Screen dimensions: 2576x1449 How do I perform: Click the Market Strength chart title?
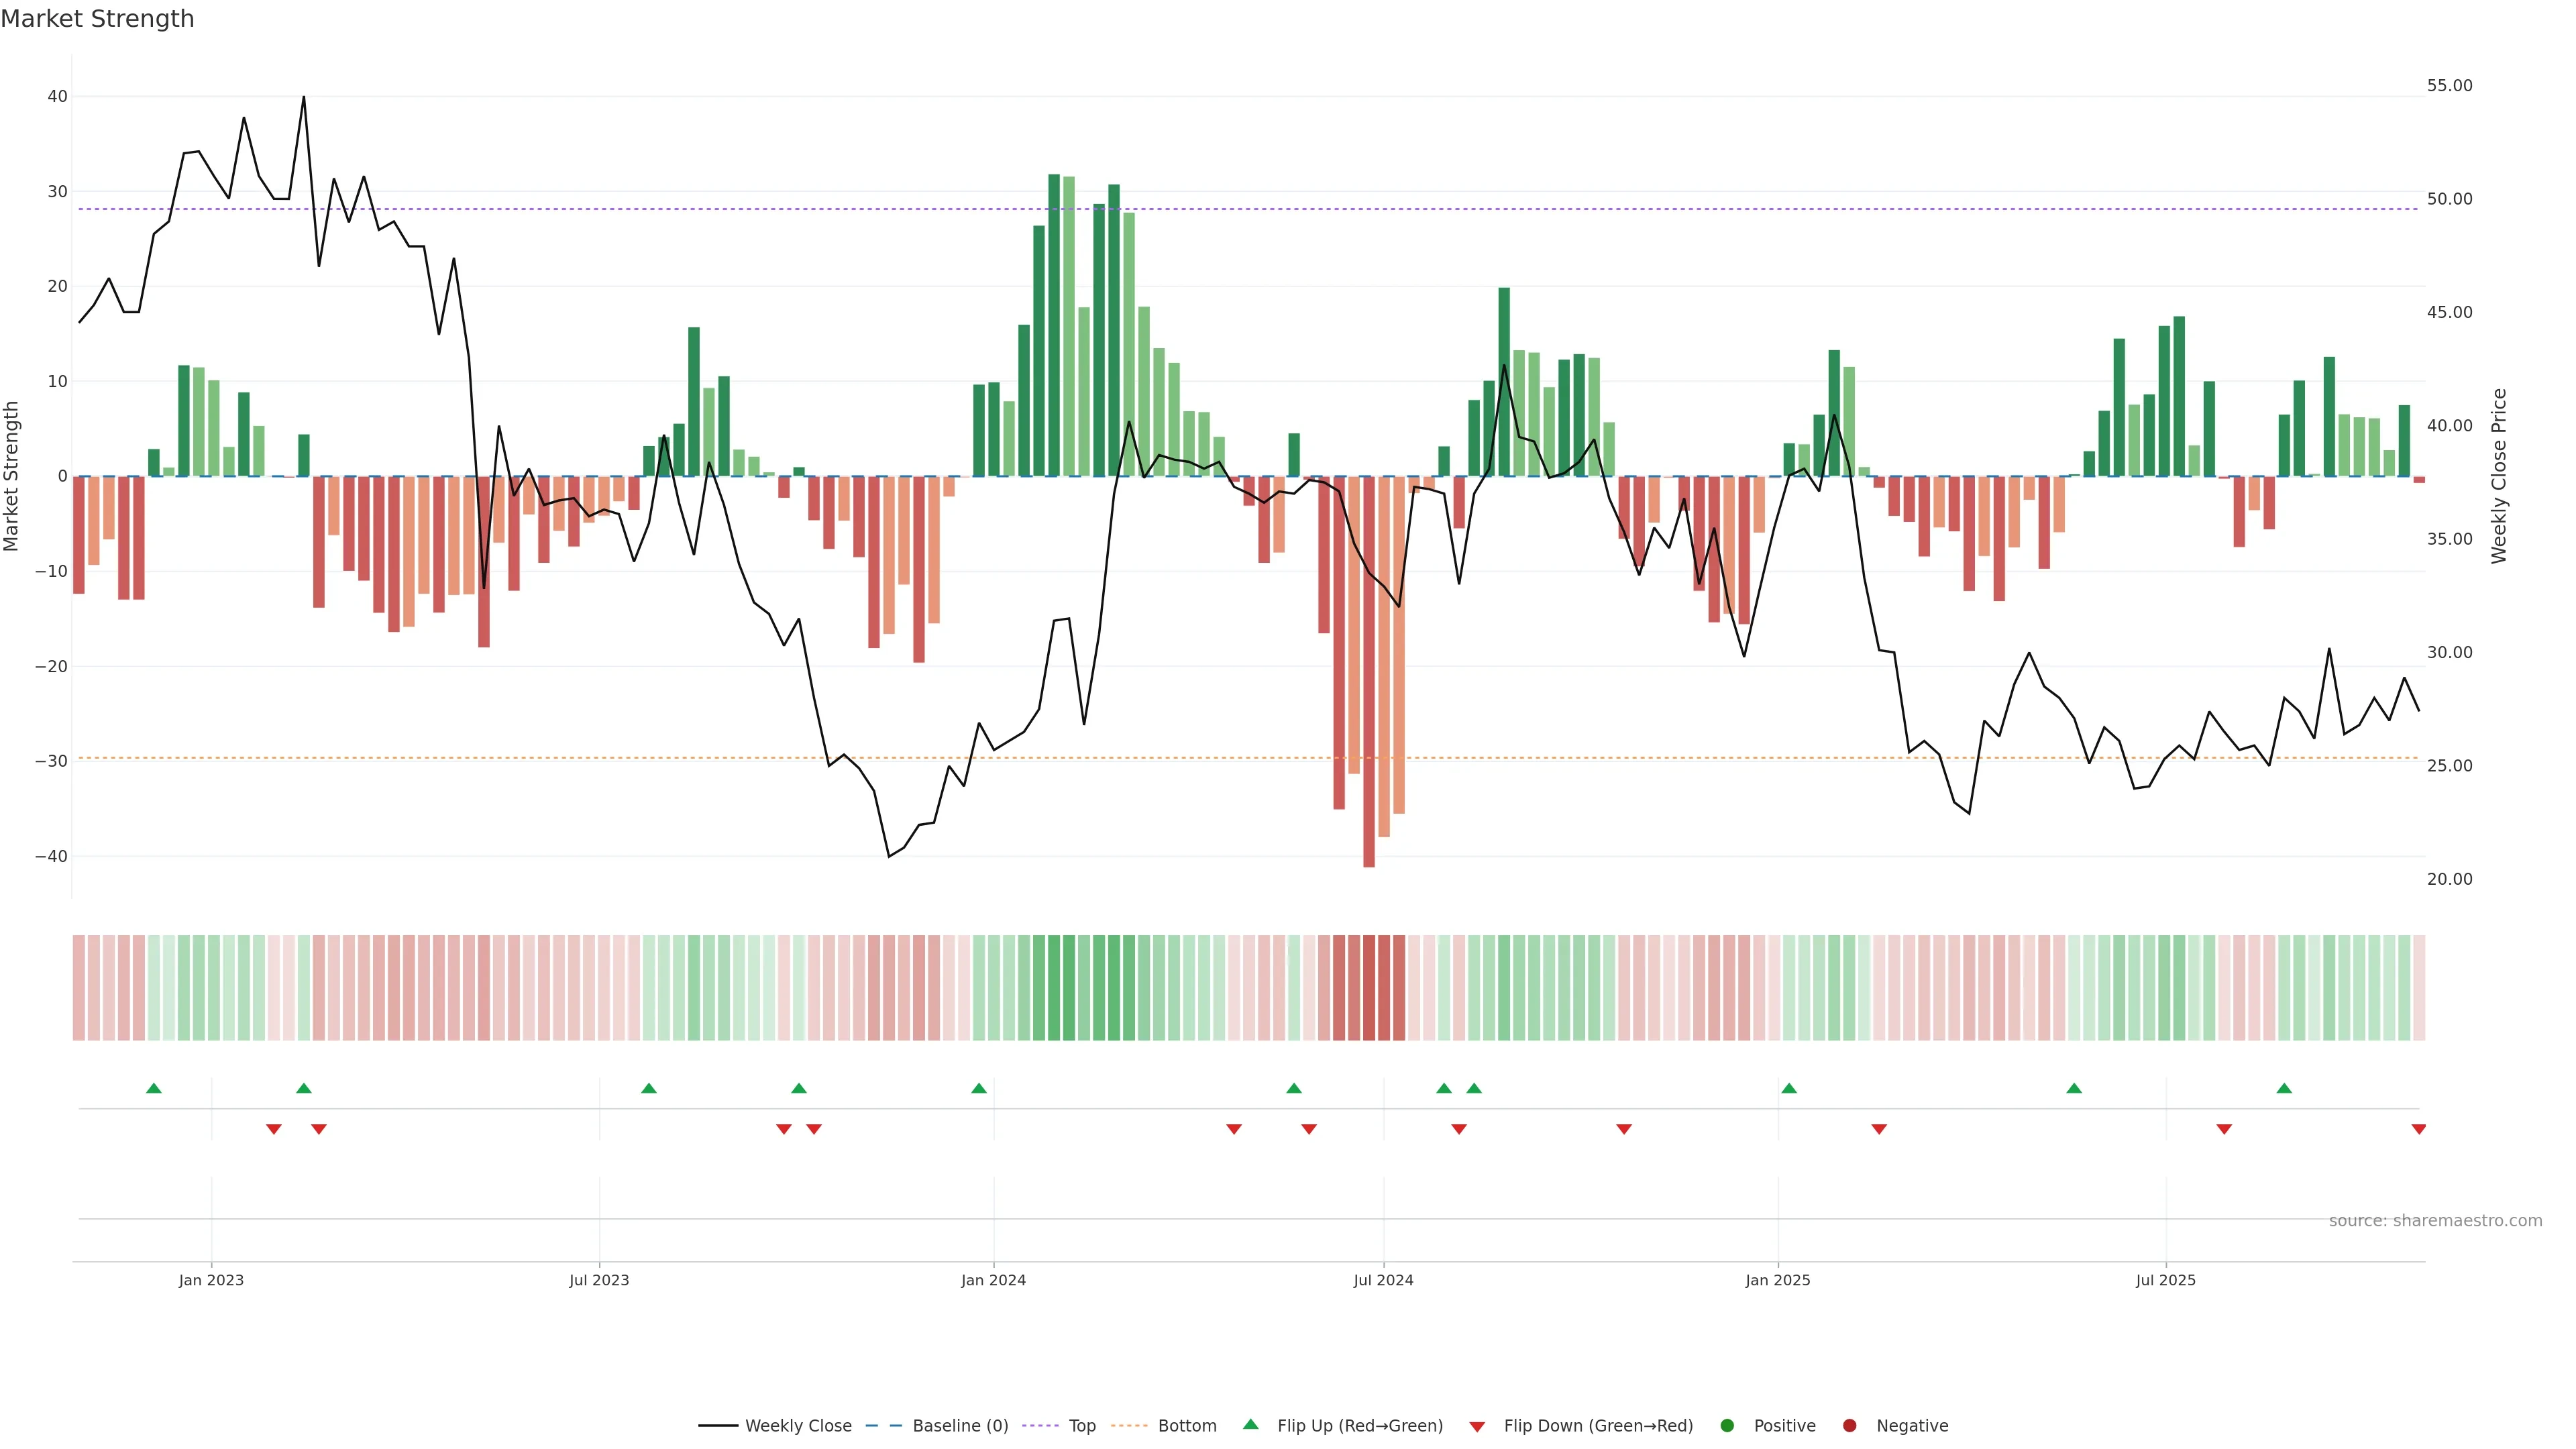coord(97,19)
